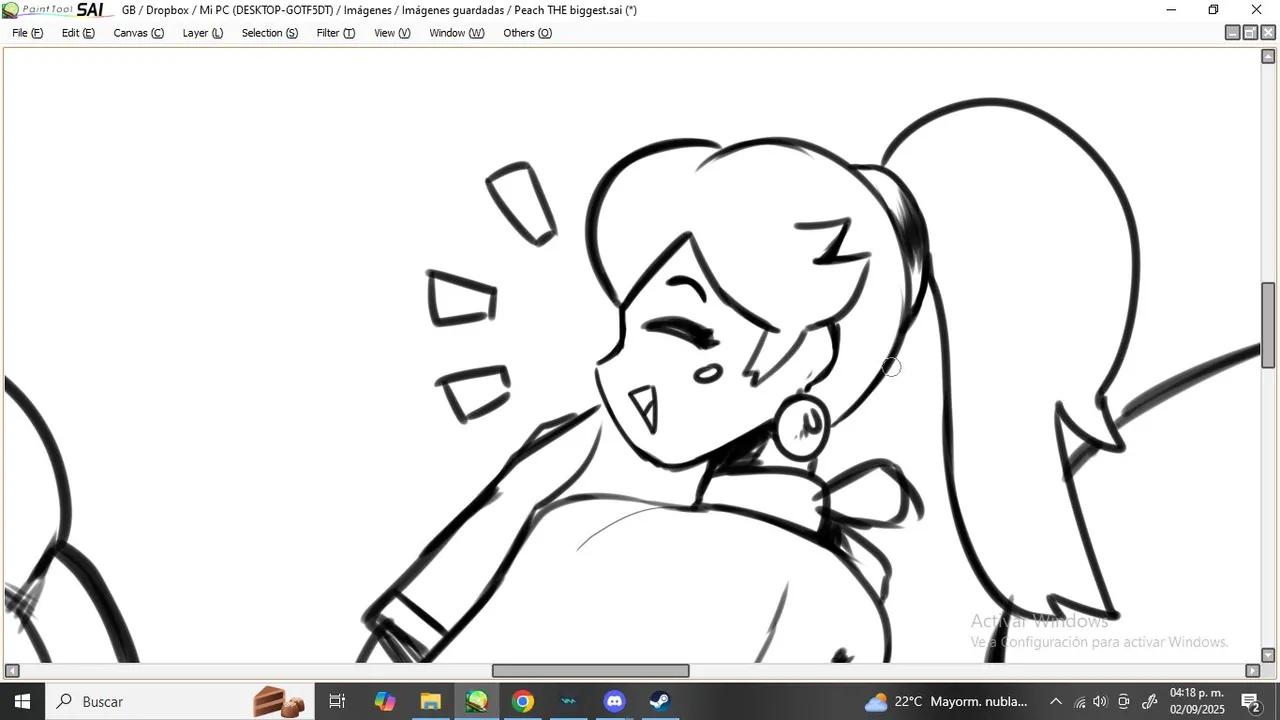1280x720 pixels.
Task: Open the Others menu
Action: (527, 33)
